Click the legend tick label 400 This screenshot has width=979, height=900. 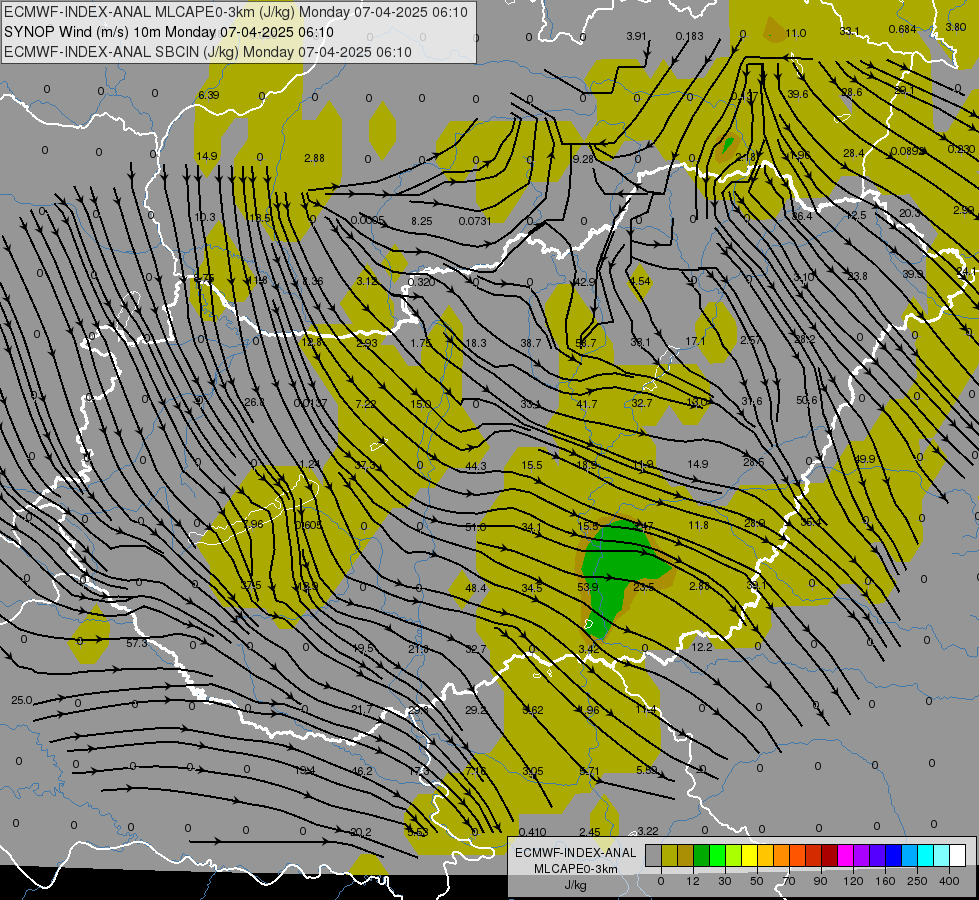tap(949, 881)
